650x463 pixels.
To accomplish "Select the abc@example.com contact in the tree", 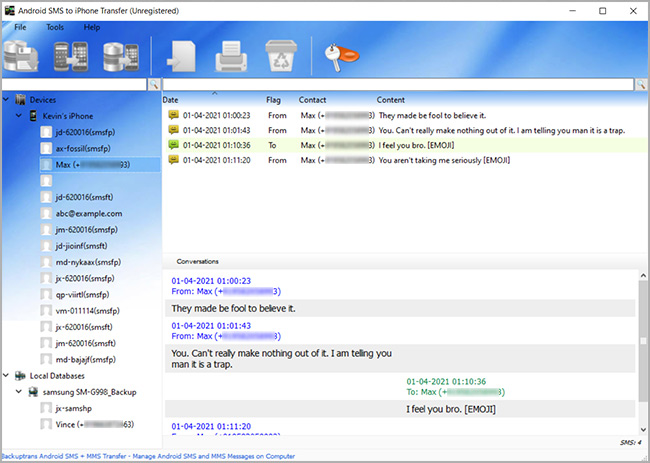I will [x=88, y=213].
